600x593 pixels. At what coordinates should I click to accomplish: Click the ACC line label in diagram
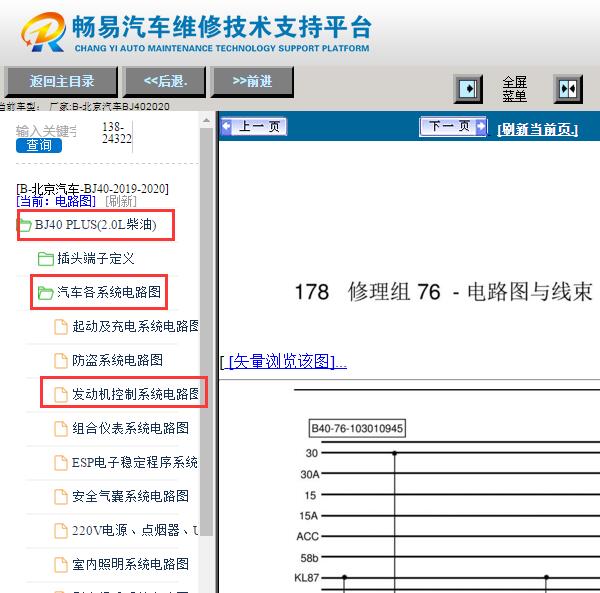[308, 536]
